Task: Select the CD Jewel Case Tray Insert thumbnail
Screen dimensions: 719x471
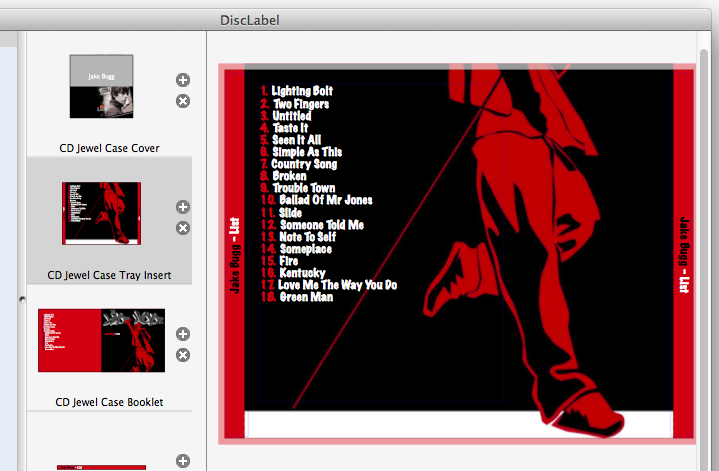Action: 101,213
